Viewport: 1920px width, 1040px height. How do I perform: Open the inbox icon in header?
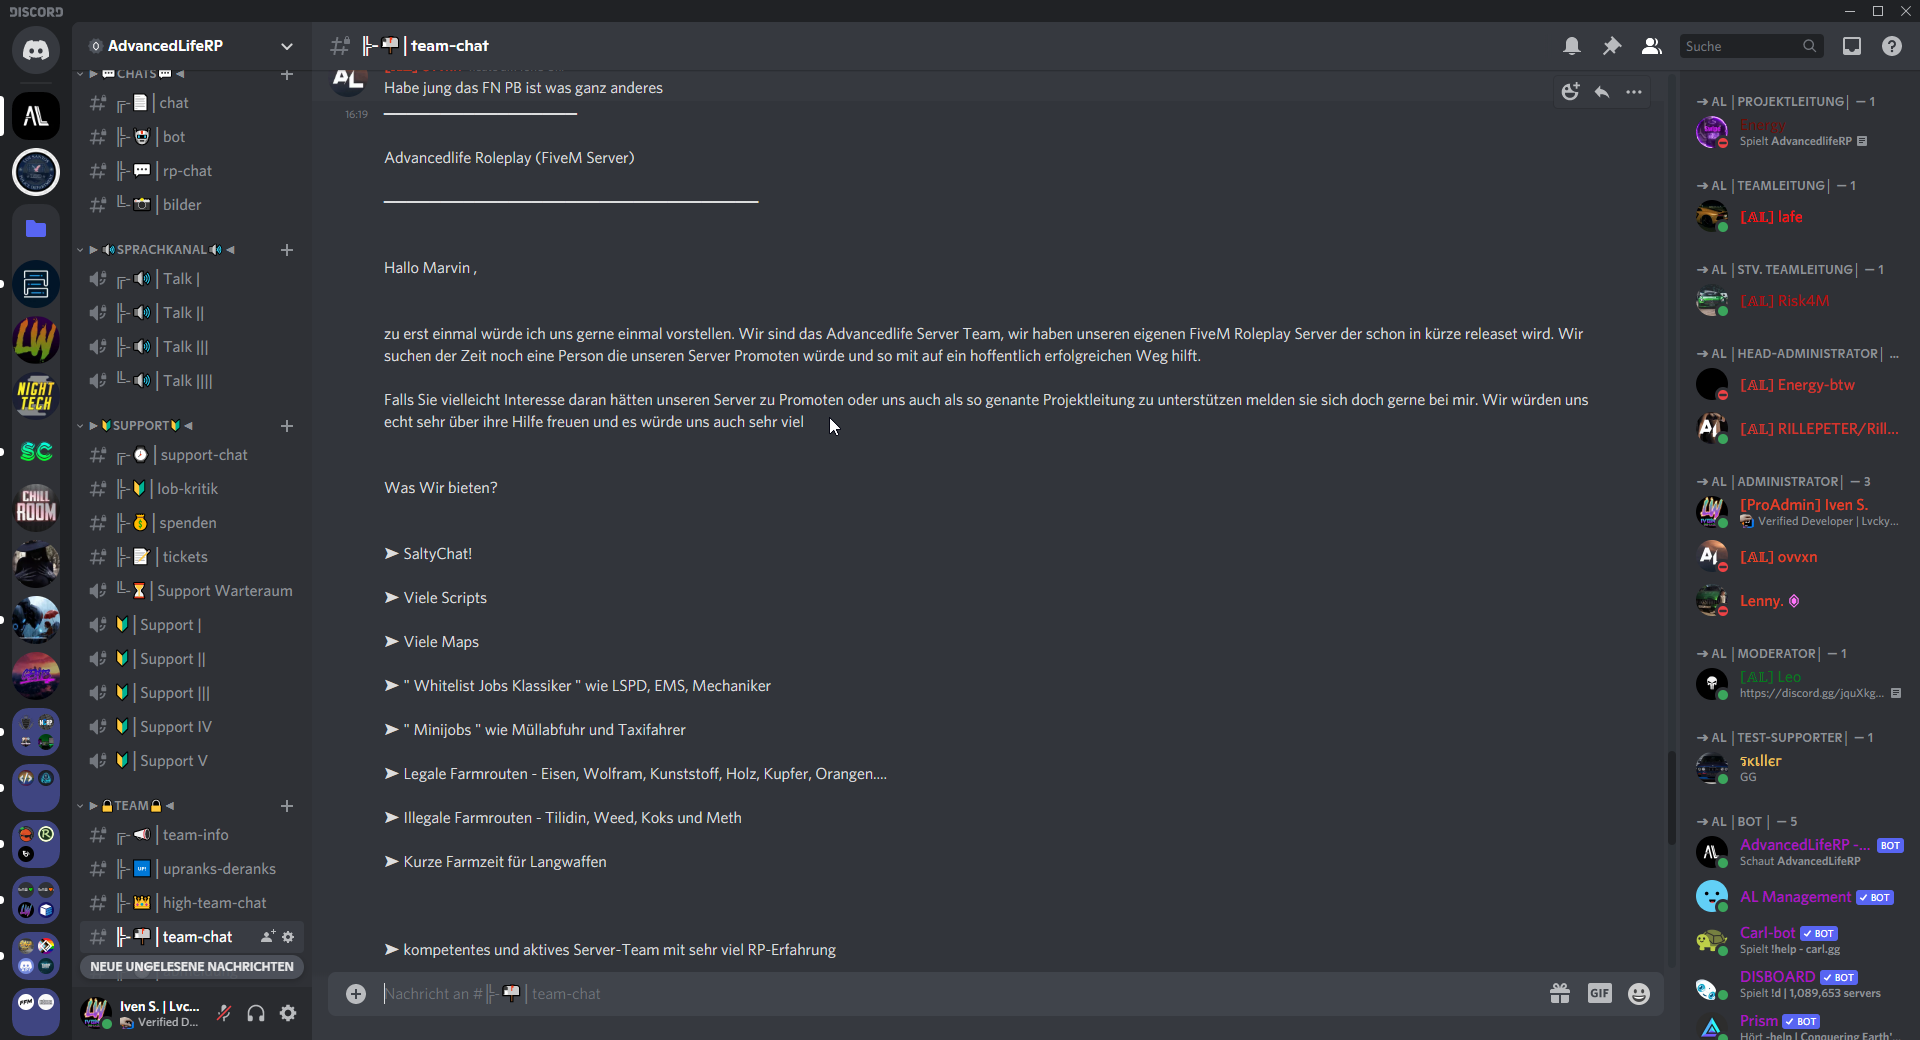[x=1852, y=46]
